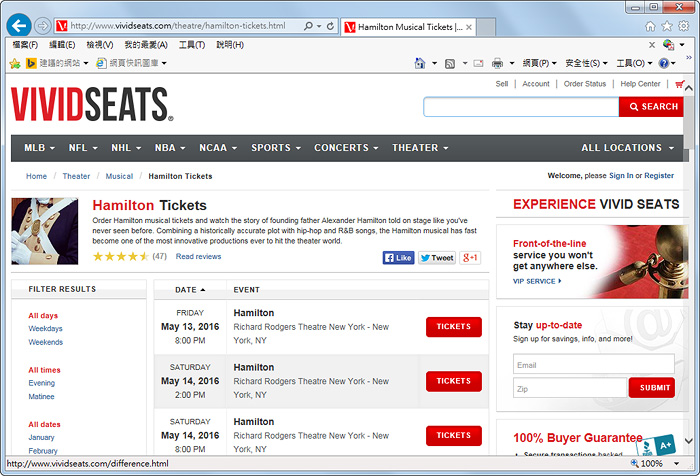Click the Help Center link
Image resolution: width=700 pixels, height=476 pixels.
(640, 84)
